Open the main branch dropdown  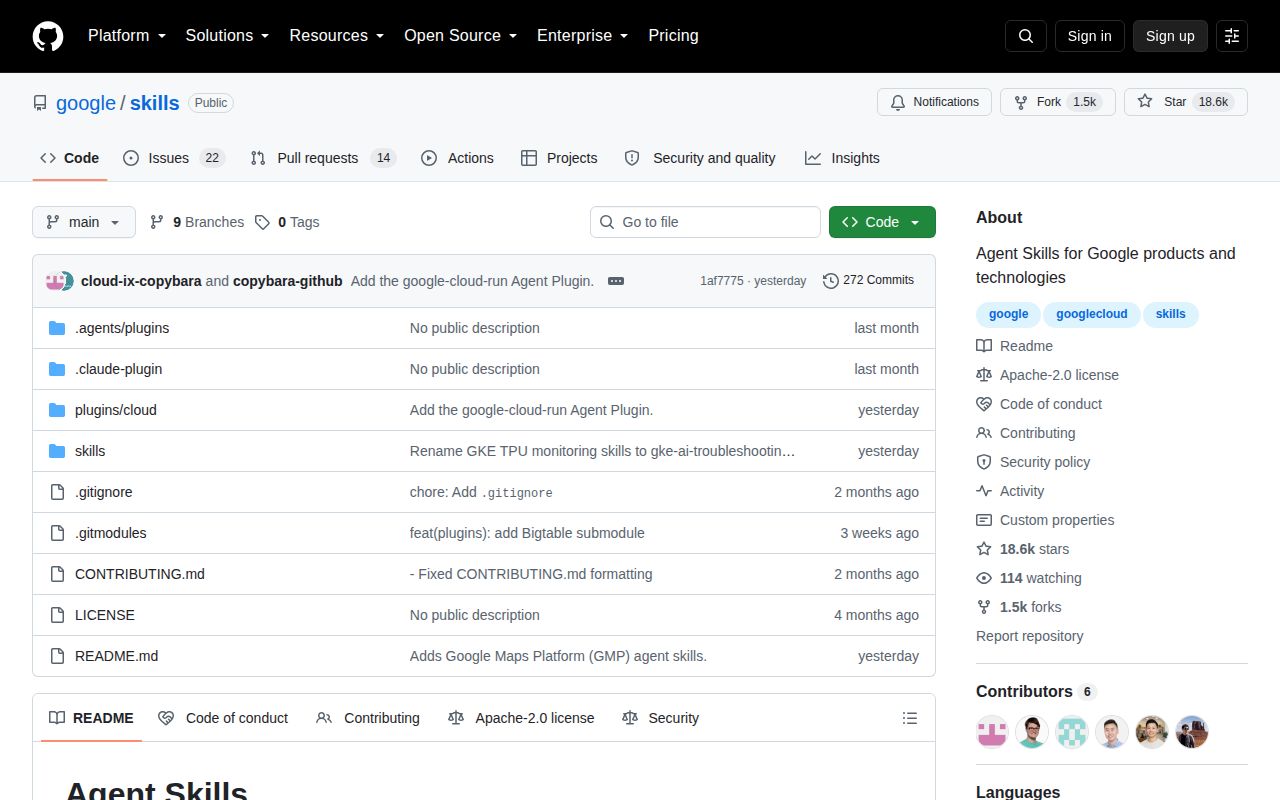(x=84, y=222)
